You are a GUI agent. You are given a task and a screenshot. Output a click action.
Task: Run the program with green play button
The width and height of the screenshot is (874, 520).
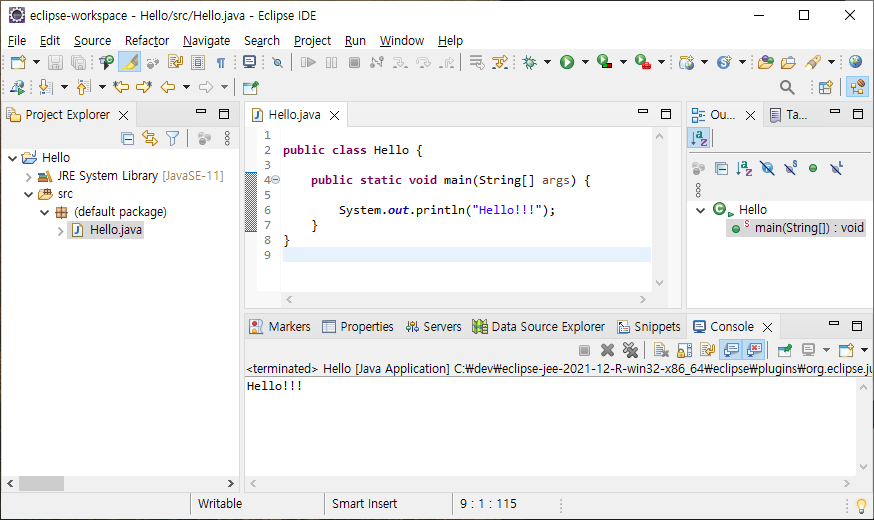coord(567,62)
